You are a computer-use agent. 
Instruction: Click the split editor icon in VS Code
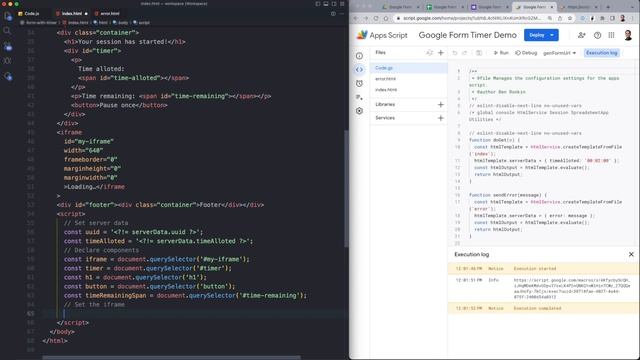[333, 13]
